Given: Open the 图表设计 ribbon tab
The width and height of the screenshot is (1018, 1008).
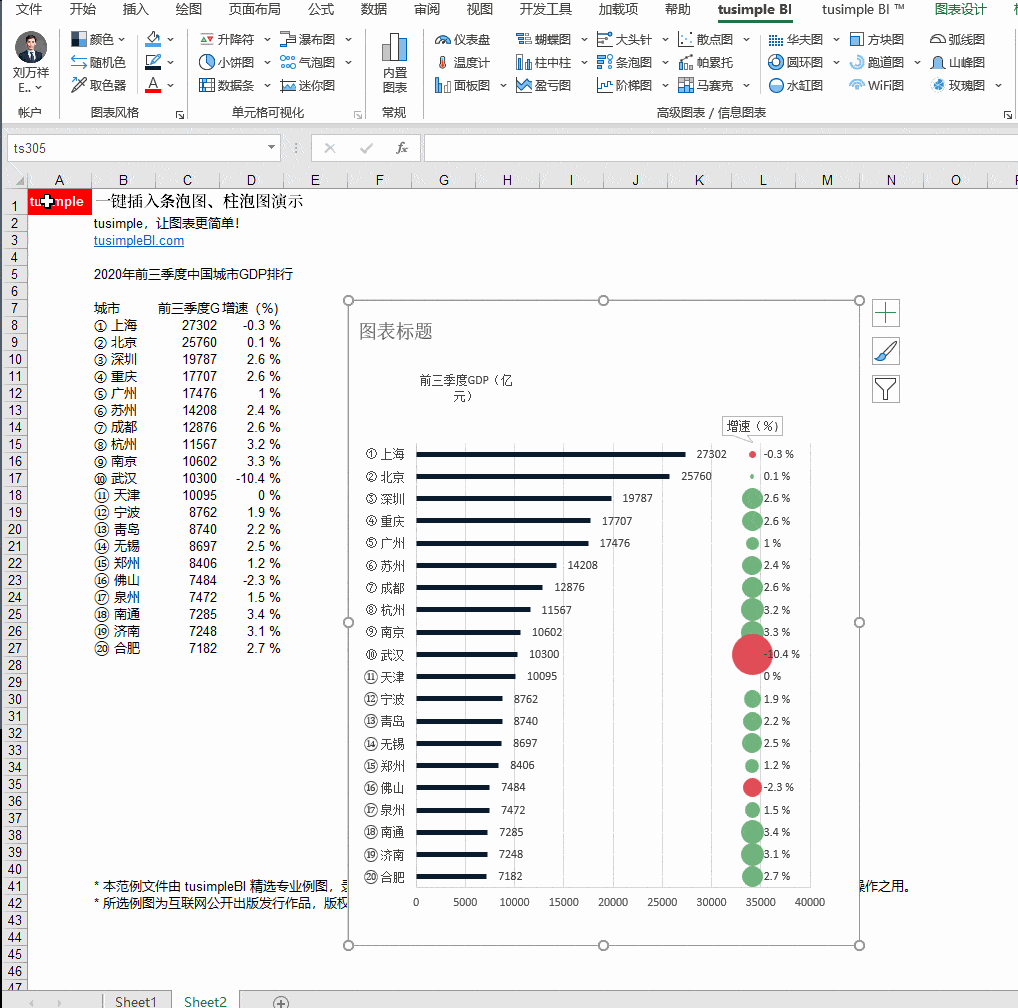Looking at the screenshot, I should (x=960, y=10).
